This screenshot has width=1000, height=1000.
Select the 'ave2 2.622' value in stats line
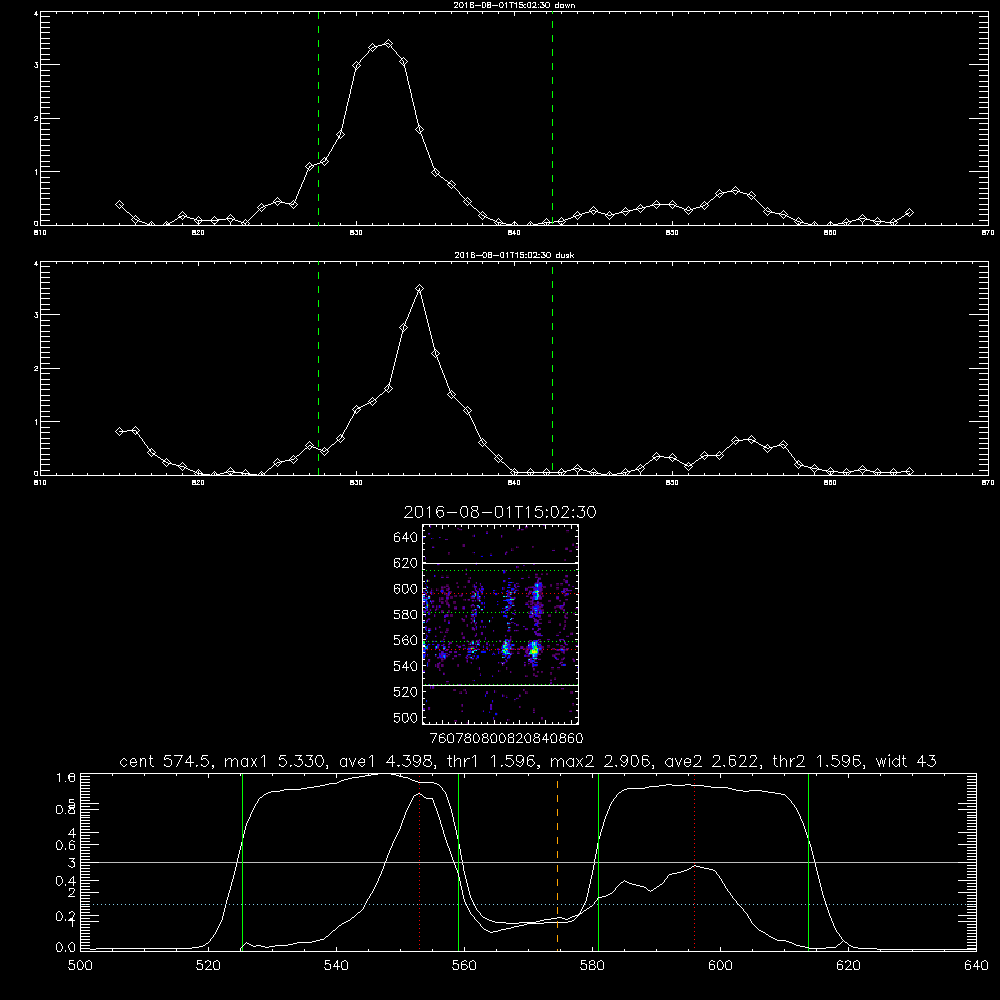click(x=712, y=761)
